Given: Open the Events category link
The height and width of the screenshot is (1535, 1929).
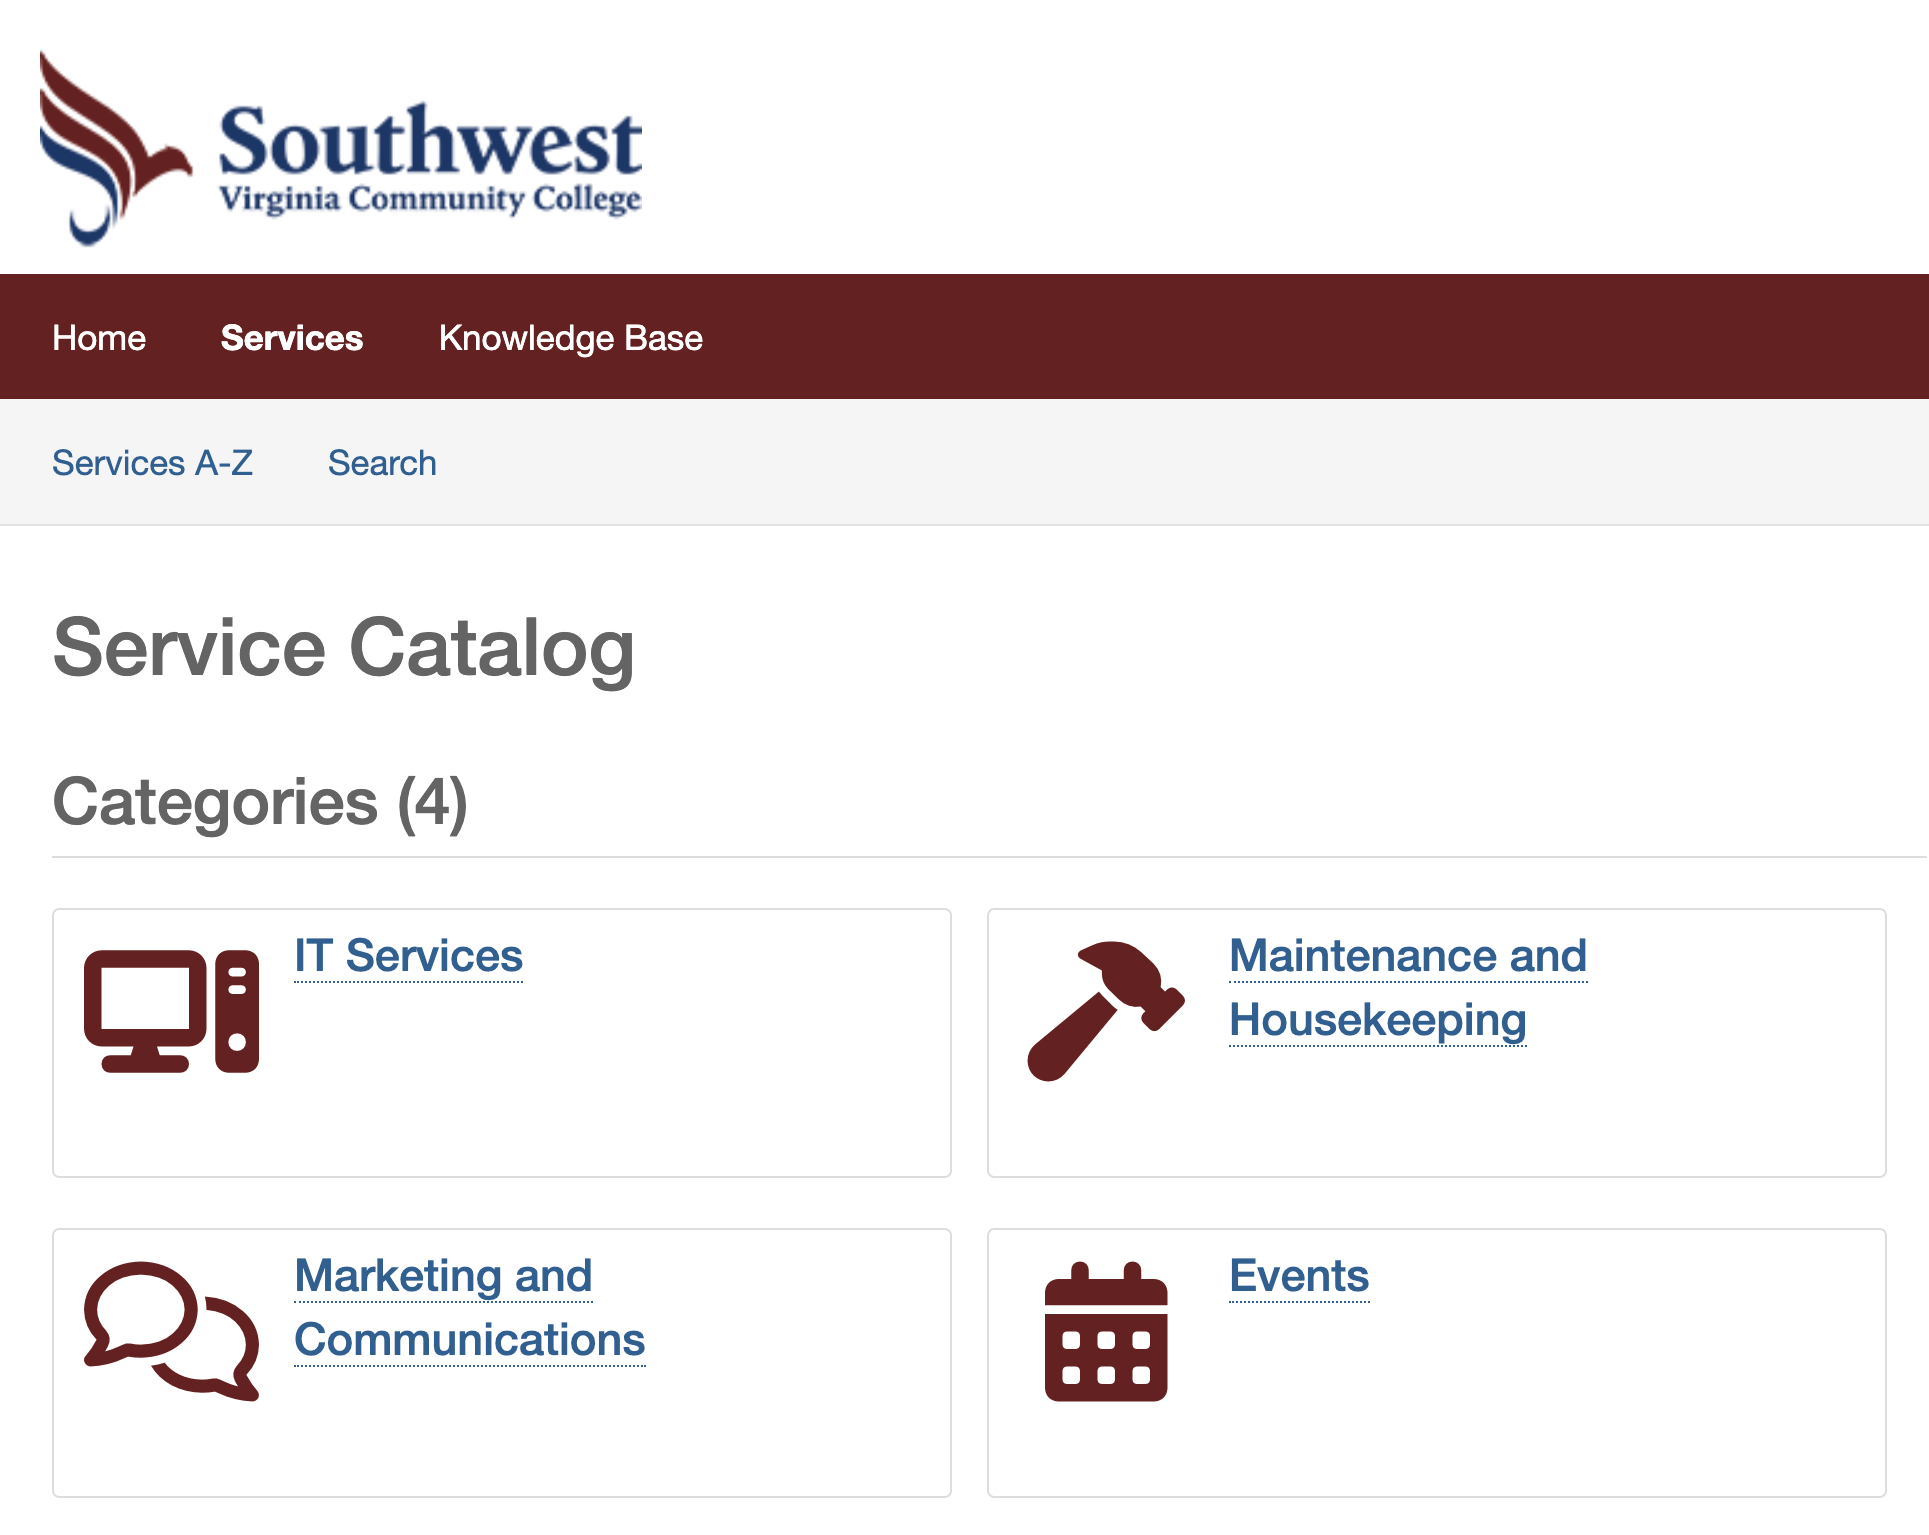Looking at the screenshot, I should click(x=1299, y=1276).
